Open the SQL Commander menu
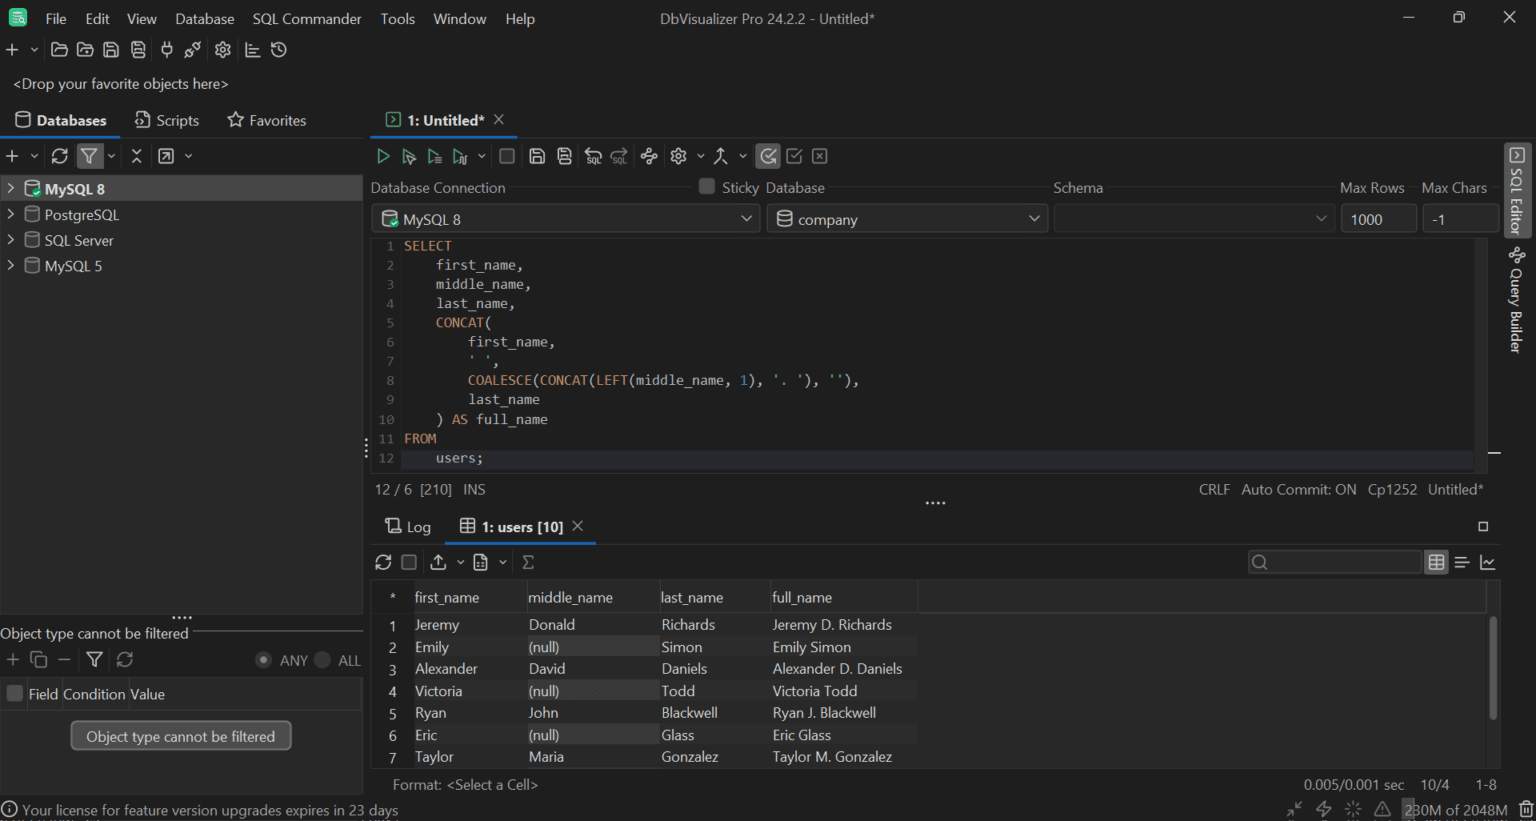 tap(307, 19)
